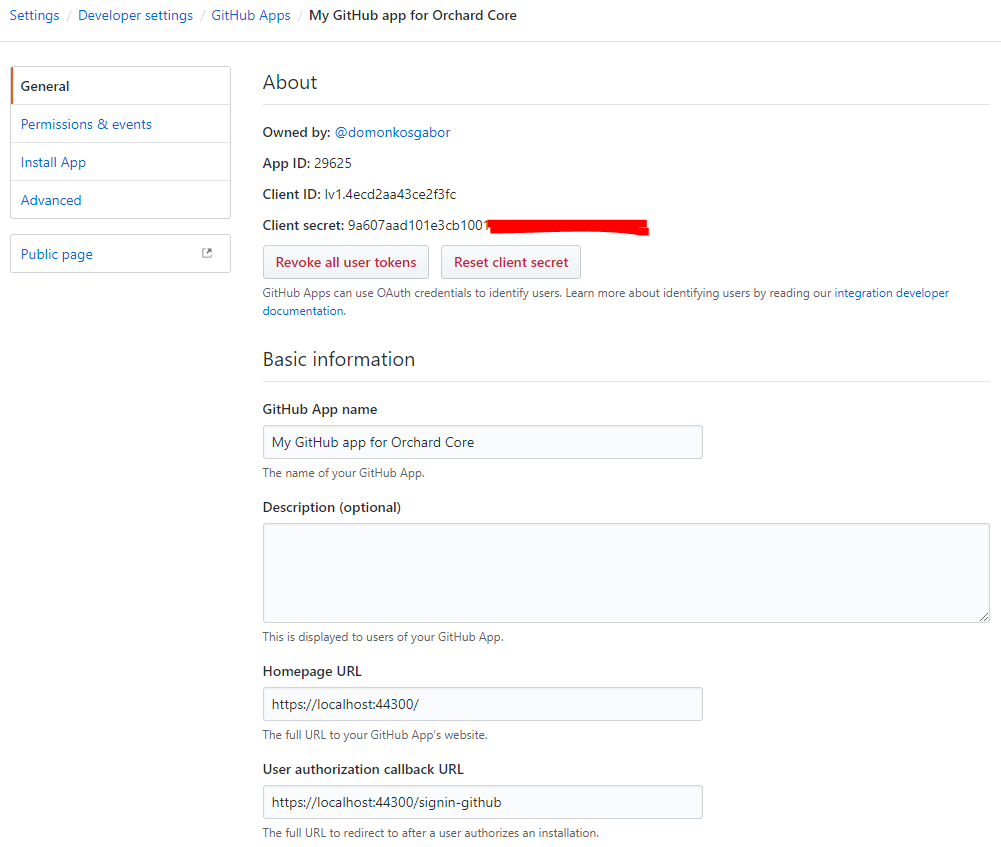The width and height of the screenshot is (1001, 847).
Task: Click the Description (optional) label
Action: point(332,507)
